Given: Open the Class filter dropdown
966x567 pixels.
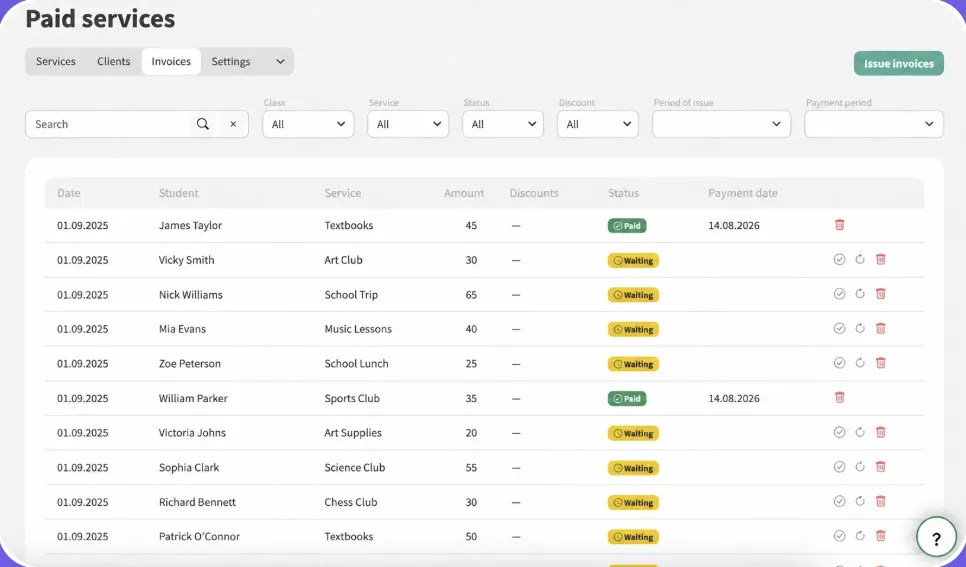Looking at the screenshot, I should (308, 124).
